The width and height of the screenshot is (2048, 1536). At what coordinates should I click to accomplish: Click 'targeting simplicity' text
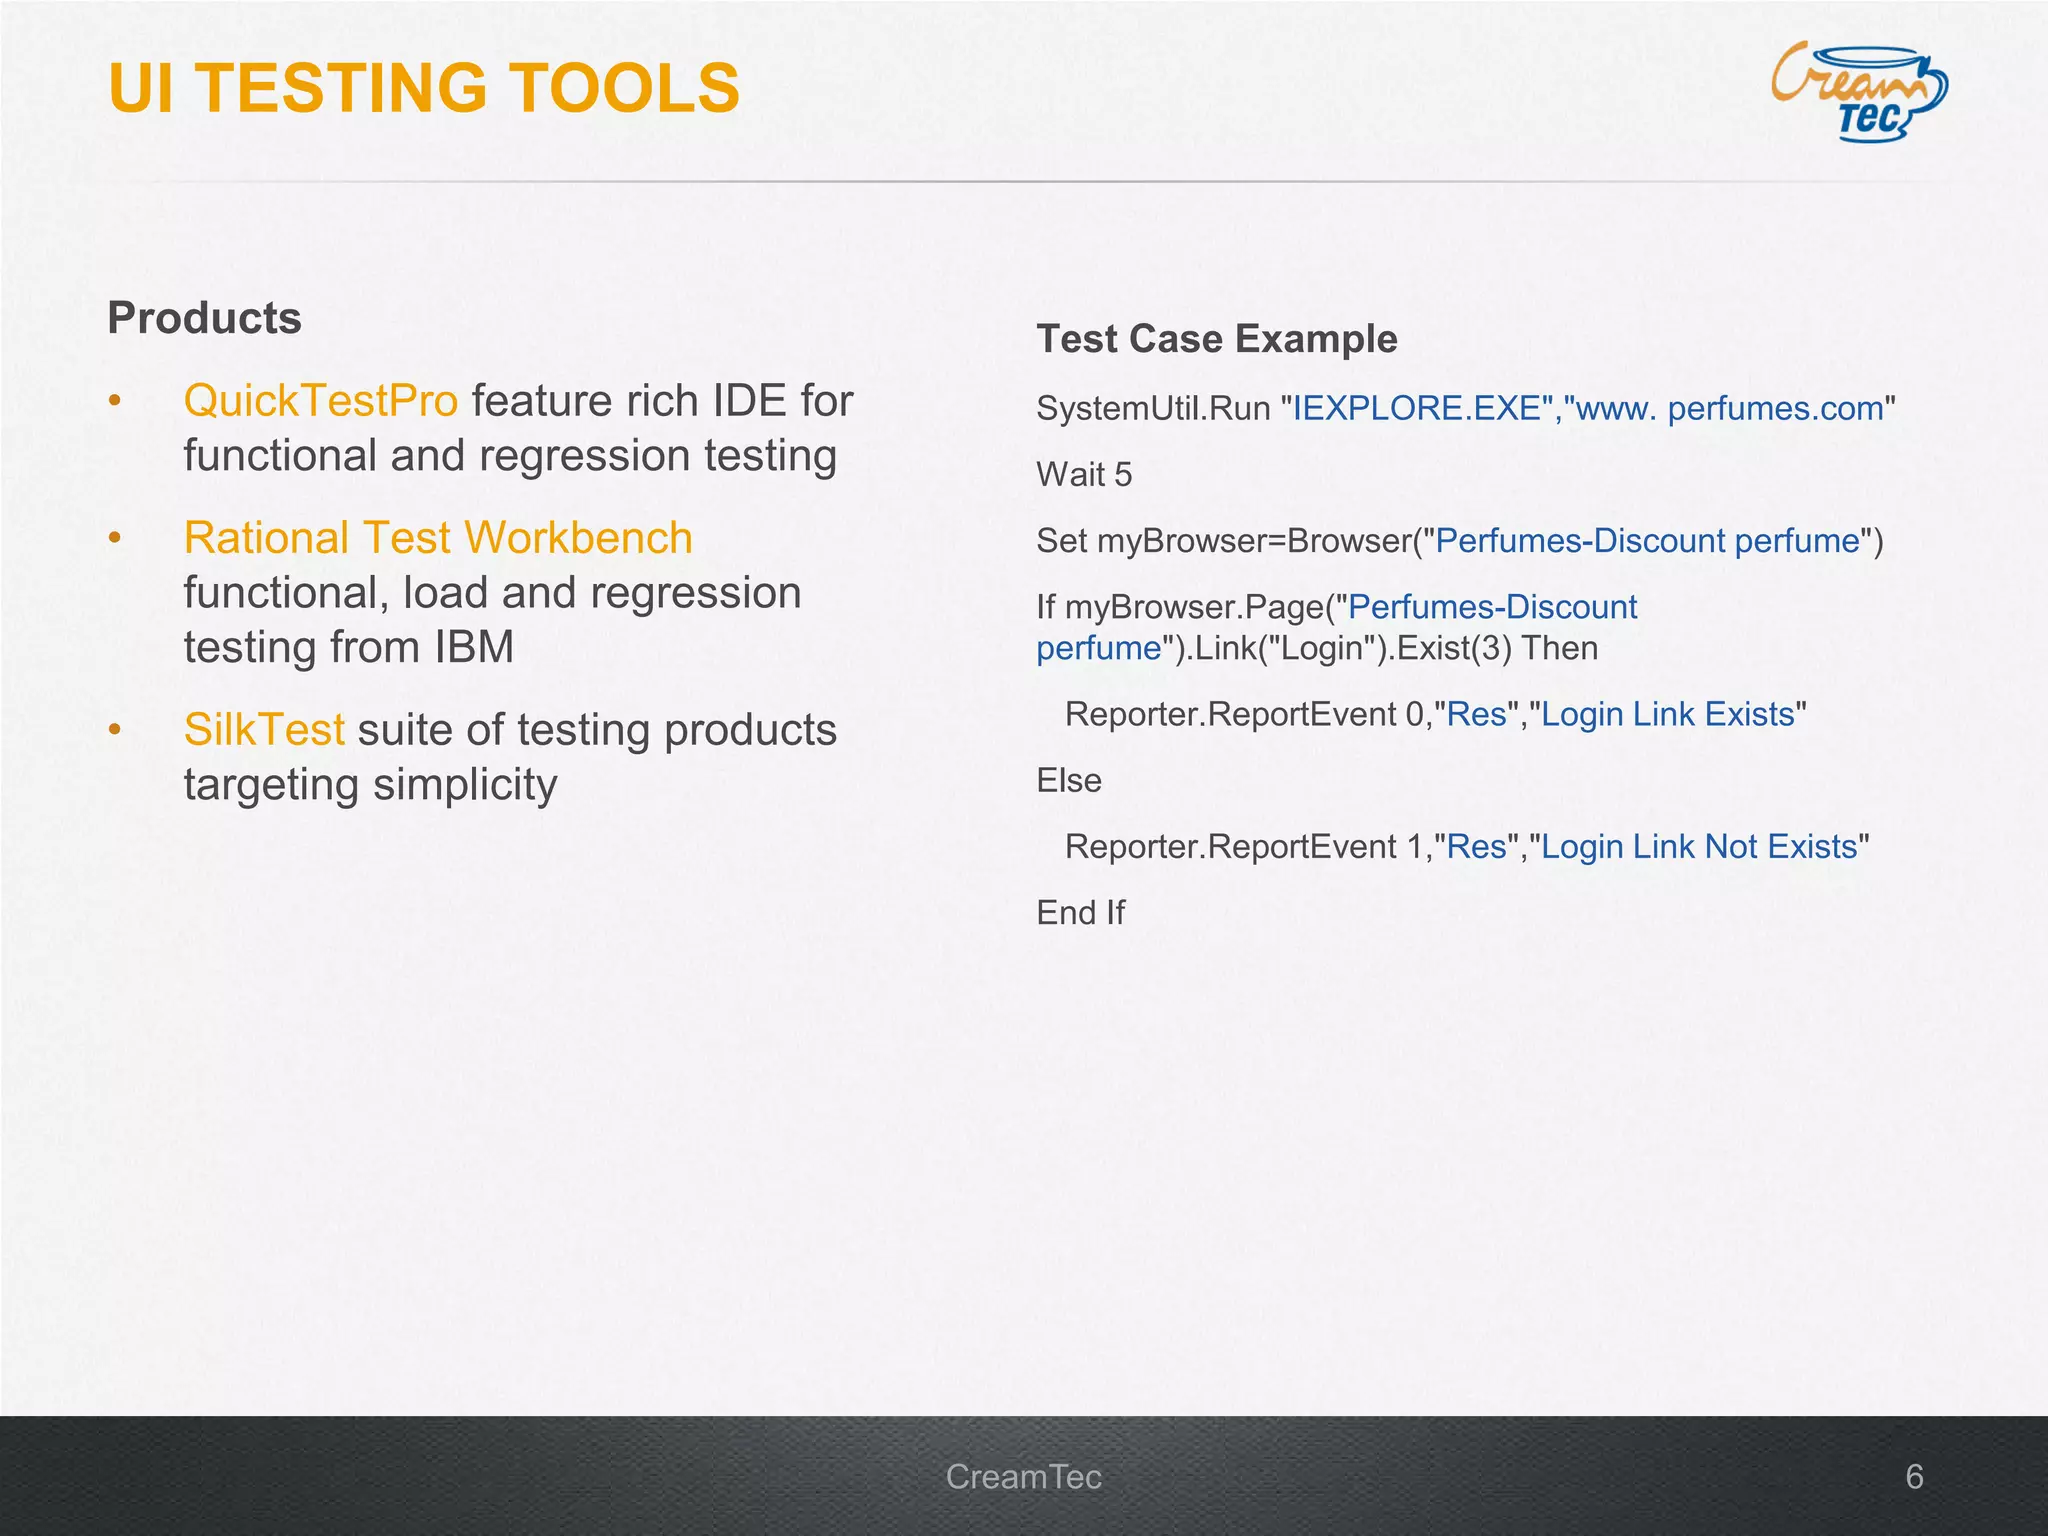pos(370,785)
